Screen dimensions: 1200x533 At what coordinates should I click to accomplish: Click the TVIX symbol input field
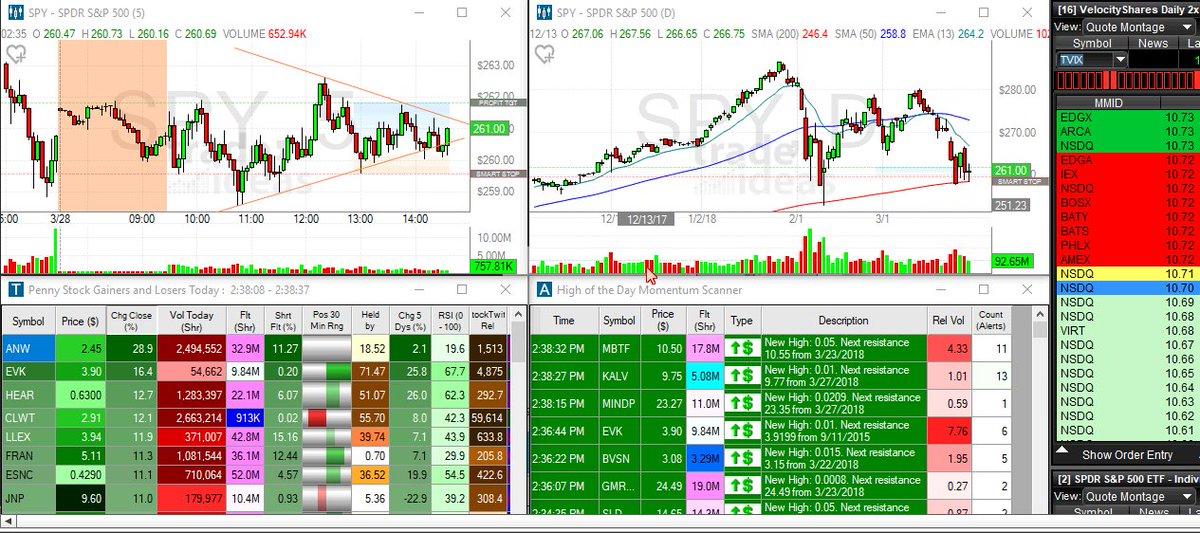pos(1085,59)
